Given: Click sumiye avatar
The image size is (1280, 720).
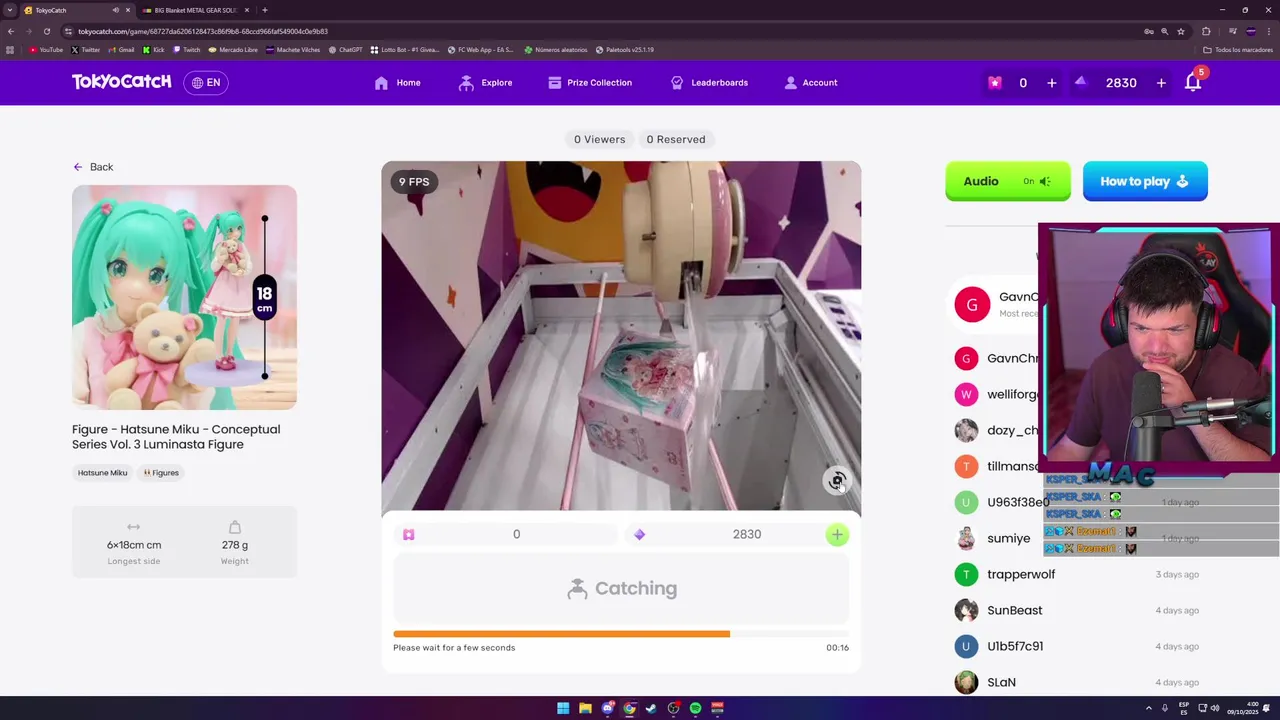Looking at the screenshot, I should click(966, 538).
